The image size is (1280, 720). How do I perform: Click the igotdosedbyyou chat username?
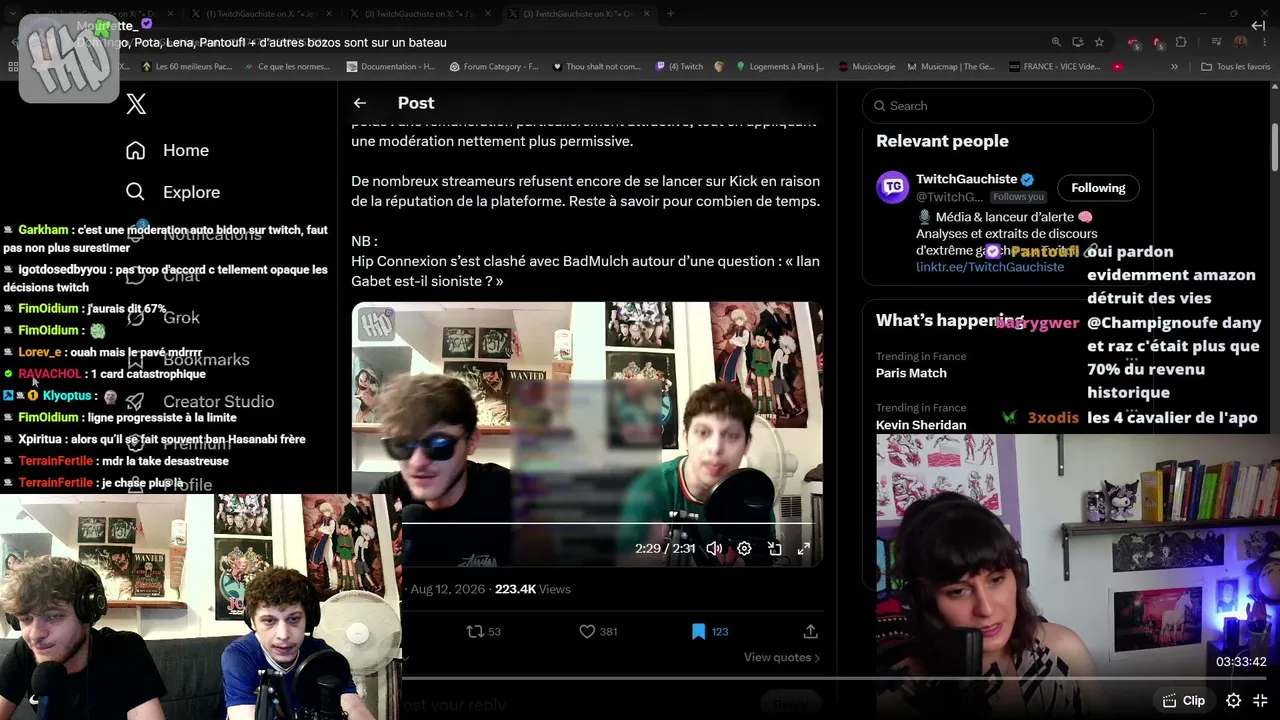[62, 270]
